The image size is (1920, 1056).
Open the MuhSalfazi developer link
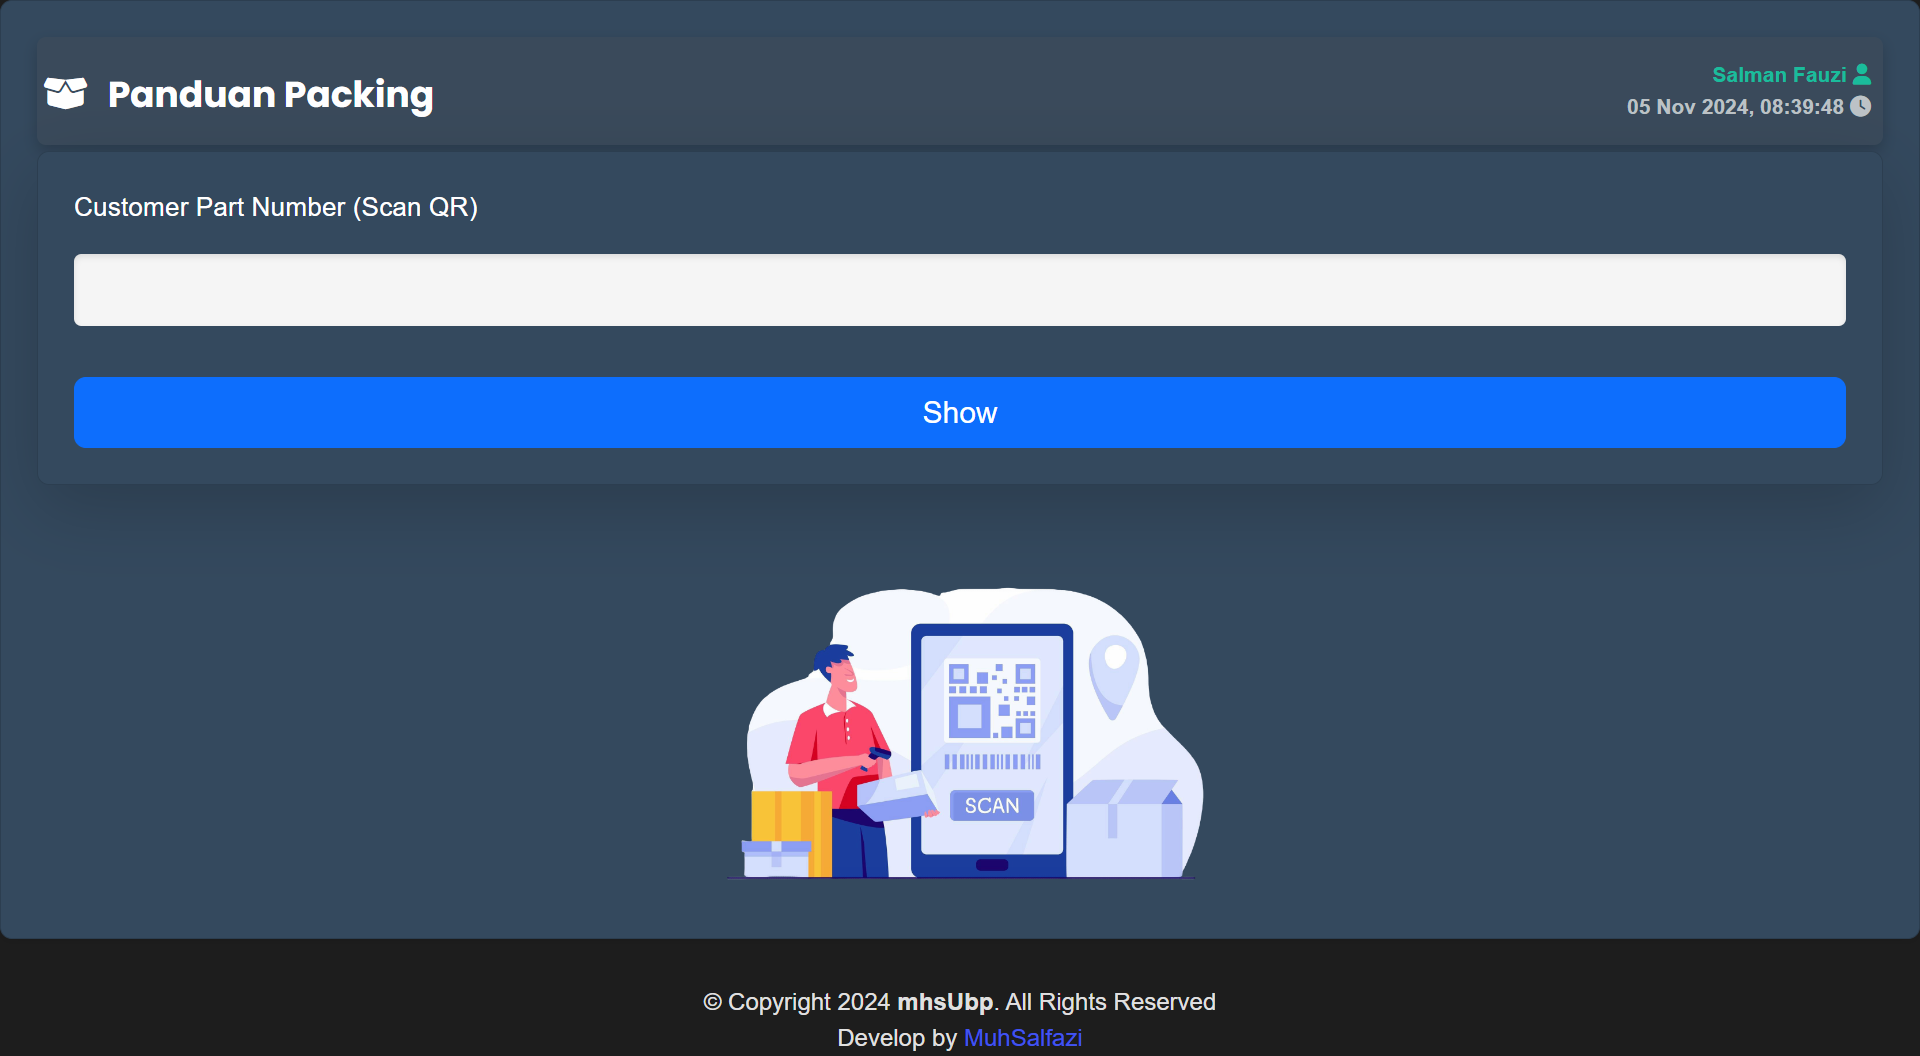click(x=1023, y=1038)
